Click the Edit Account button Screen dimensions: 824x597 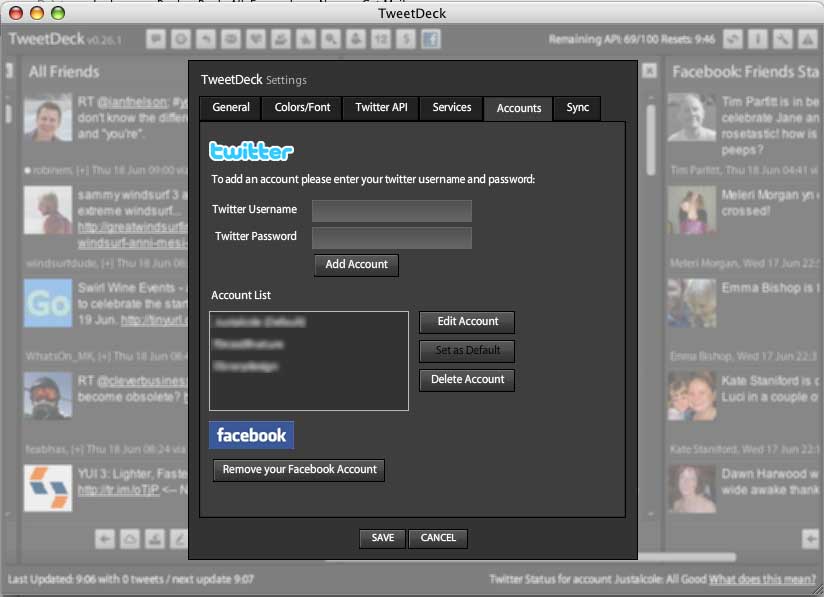(467, 322)
